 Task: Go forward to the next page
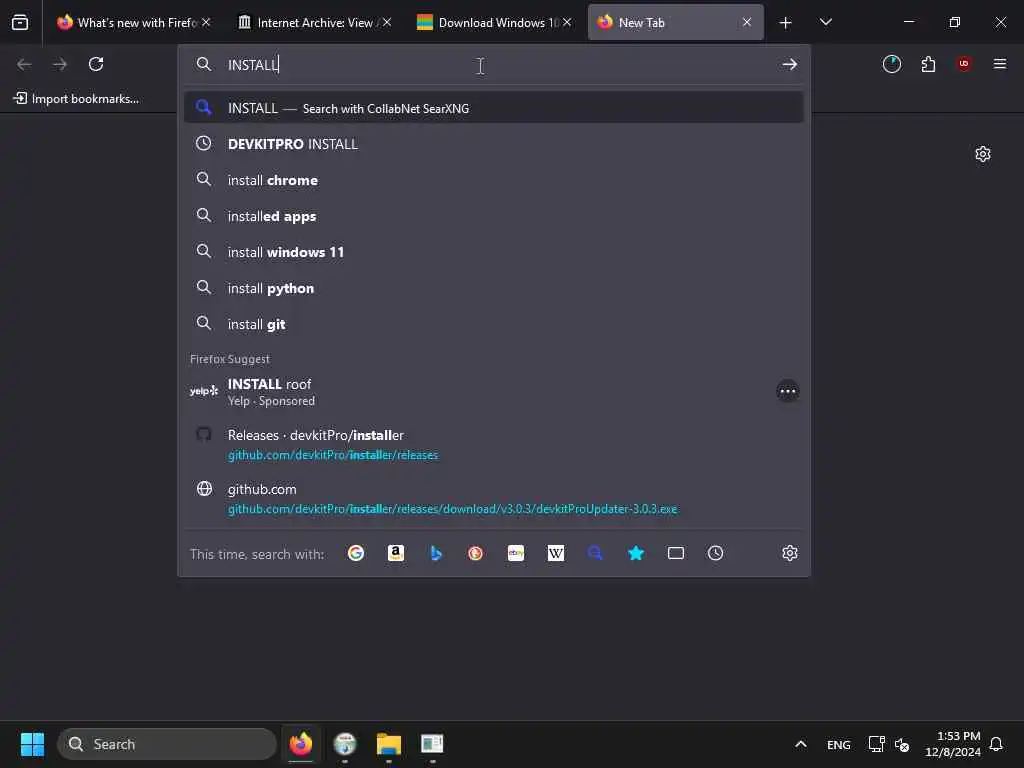[60, 64]
